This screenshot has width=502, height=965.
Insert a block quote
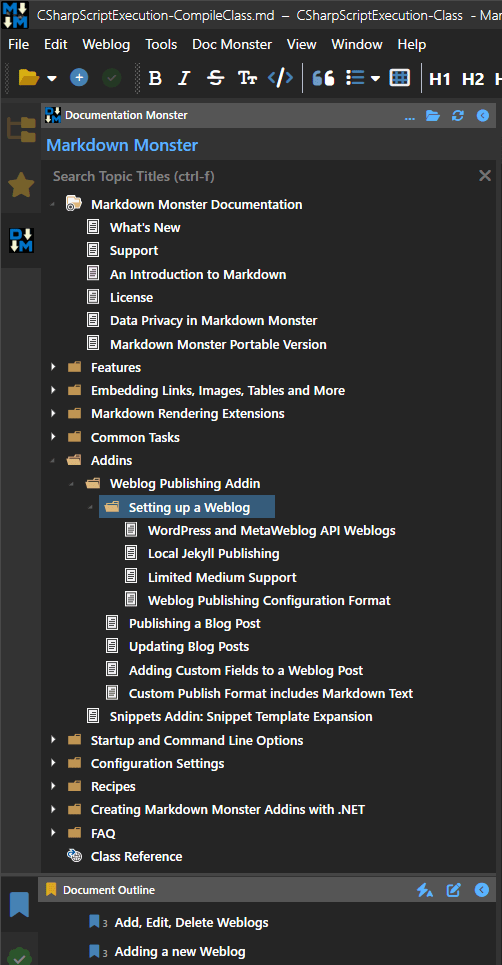coord(324,78)
